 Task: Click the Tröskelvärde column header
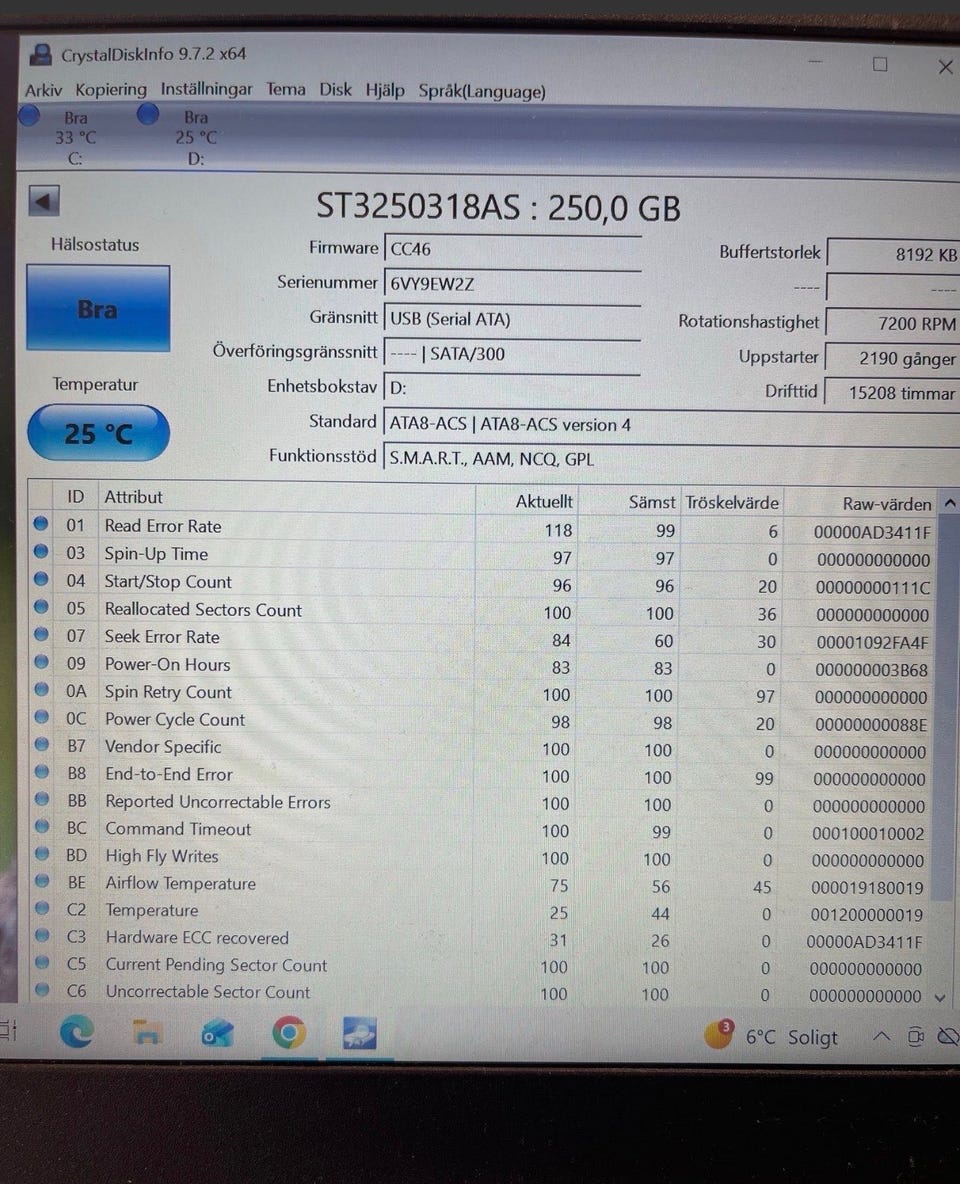click(731, 503)
